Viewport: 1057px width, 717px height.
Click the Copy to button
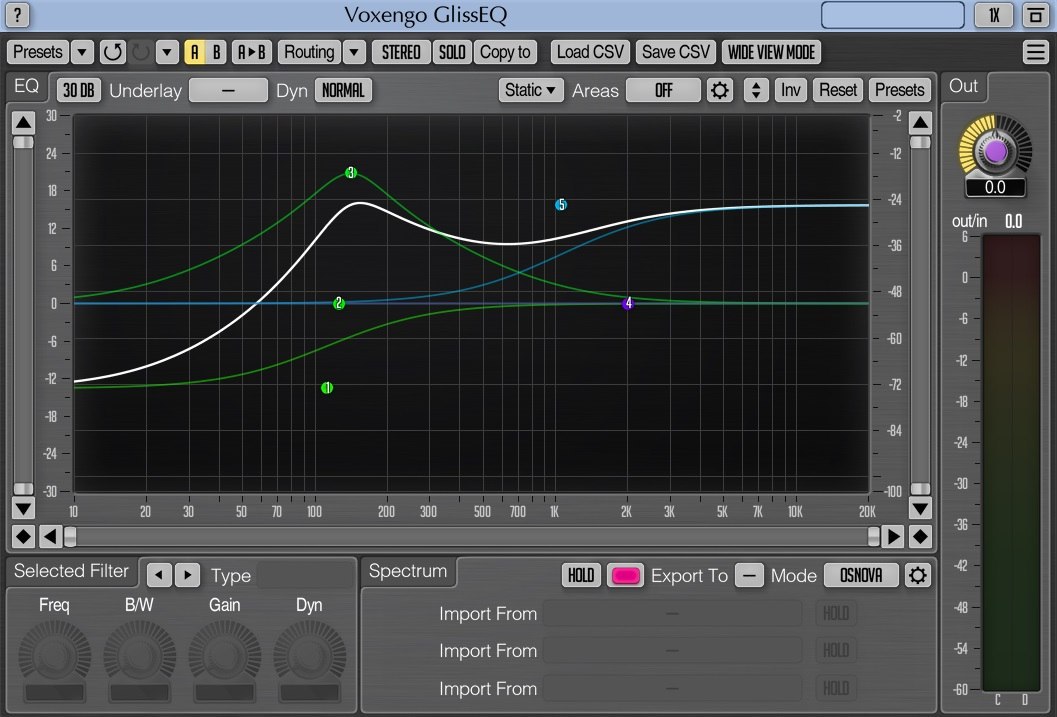click(x=505, y=52)
